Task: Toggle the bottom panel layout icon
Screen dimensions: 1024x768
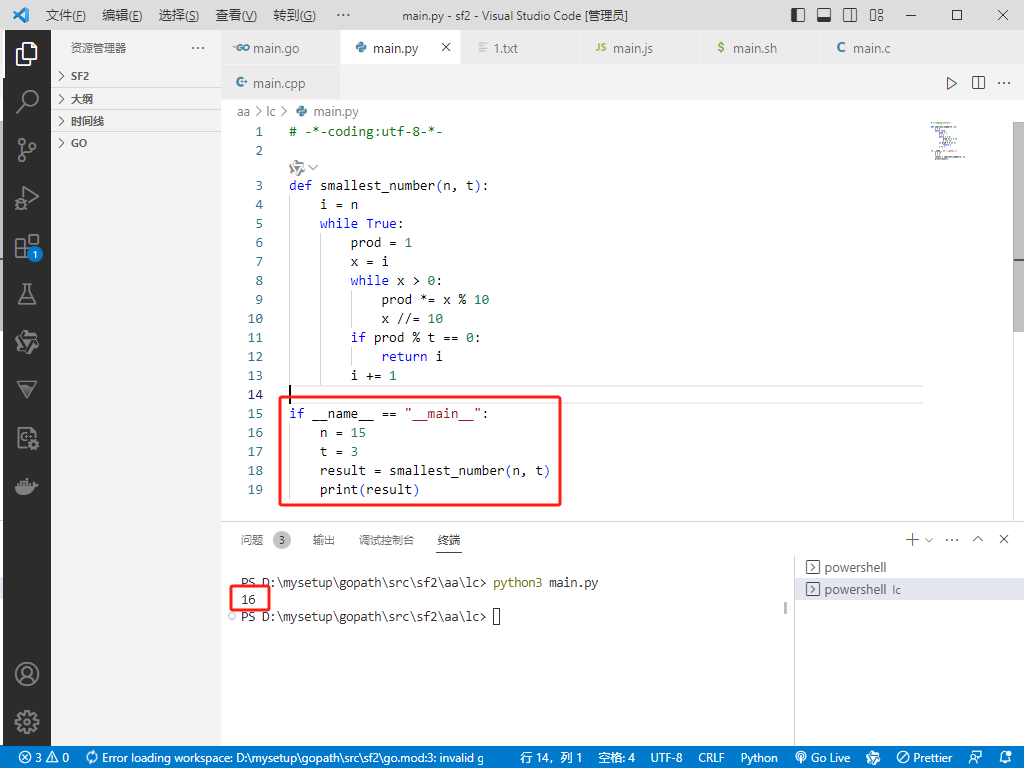Action: (x=824, y=15)
